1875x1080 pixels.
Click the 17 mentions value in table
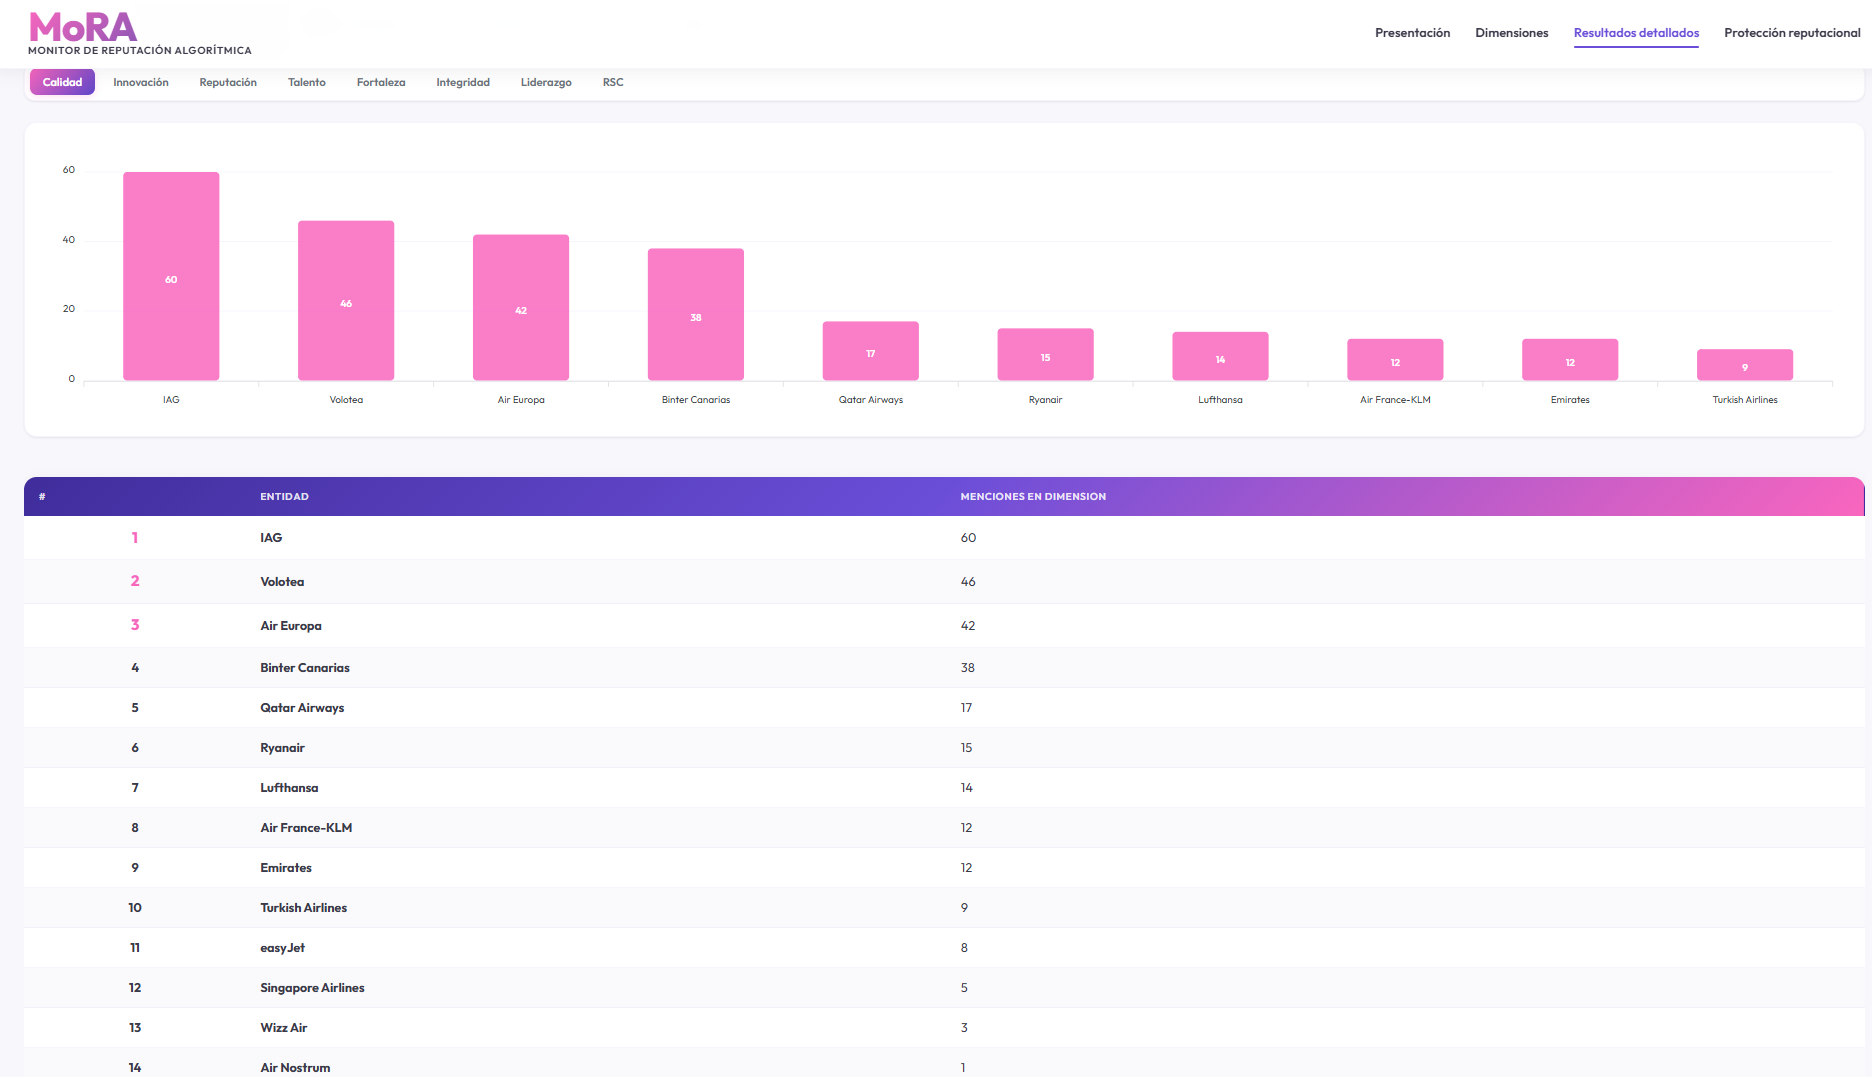(966, 708)
